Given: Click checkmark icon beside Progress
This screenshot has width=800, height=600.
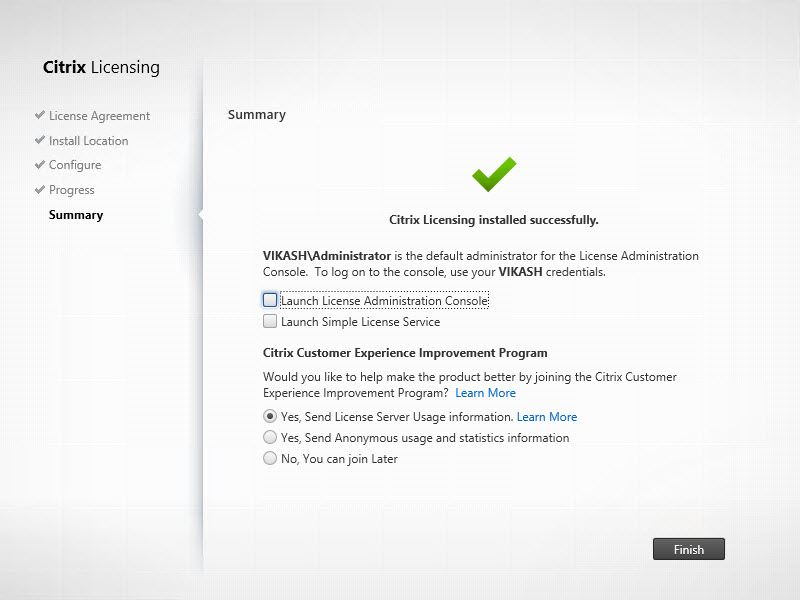Looking at the screenshot, I should click(40, 189).
